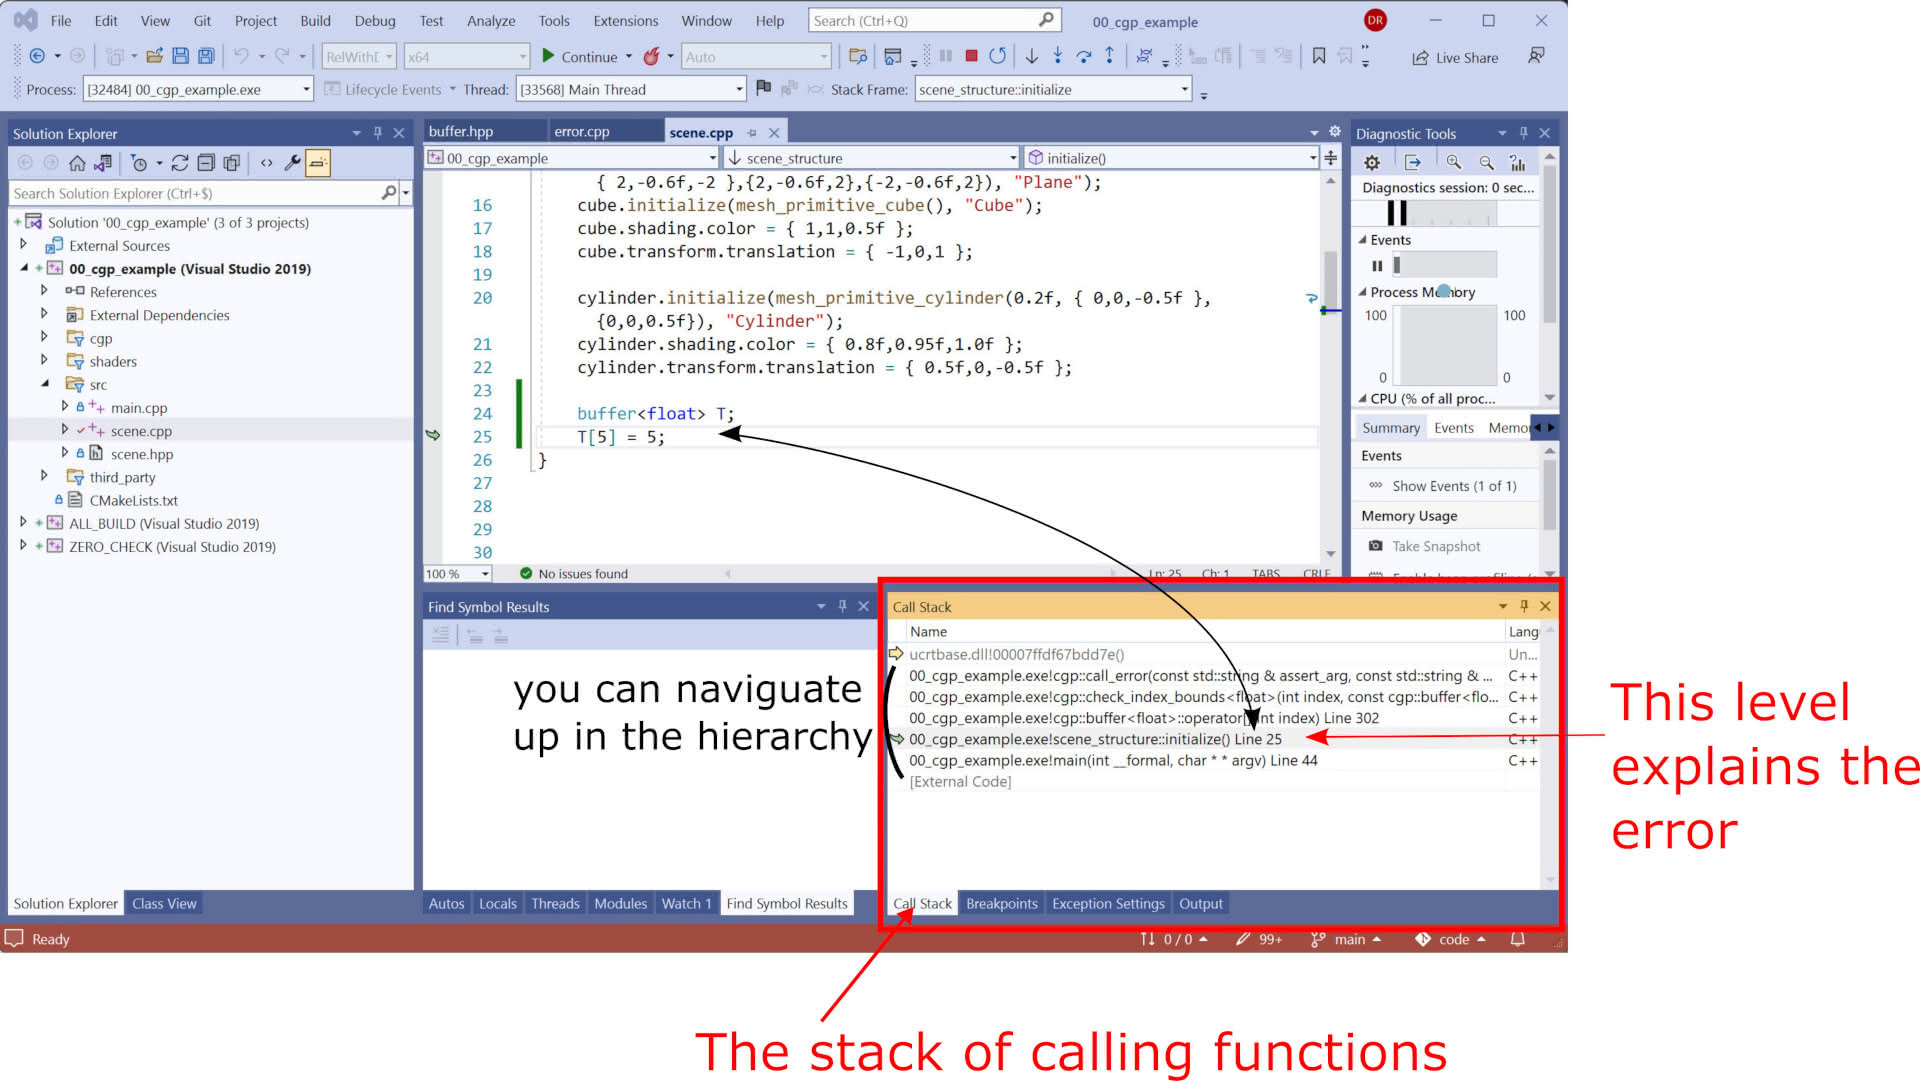
Task: Switch to the Class View tab
Action: click(x=165, y=903)
